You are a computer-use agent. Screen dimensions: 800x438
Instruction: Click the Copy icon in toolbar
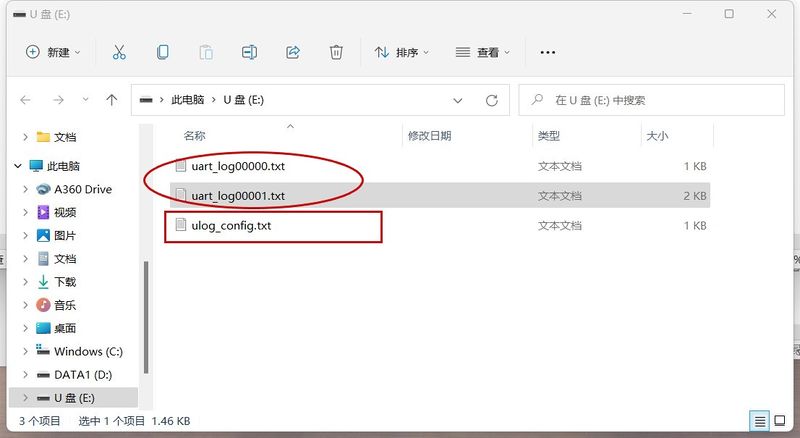coord(163,52)
